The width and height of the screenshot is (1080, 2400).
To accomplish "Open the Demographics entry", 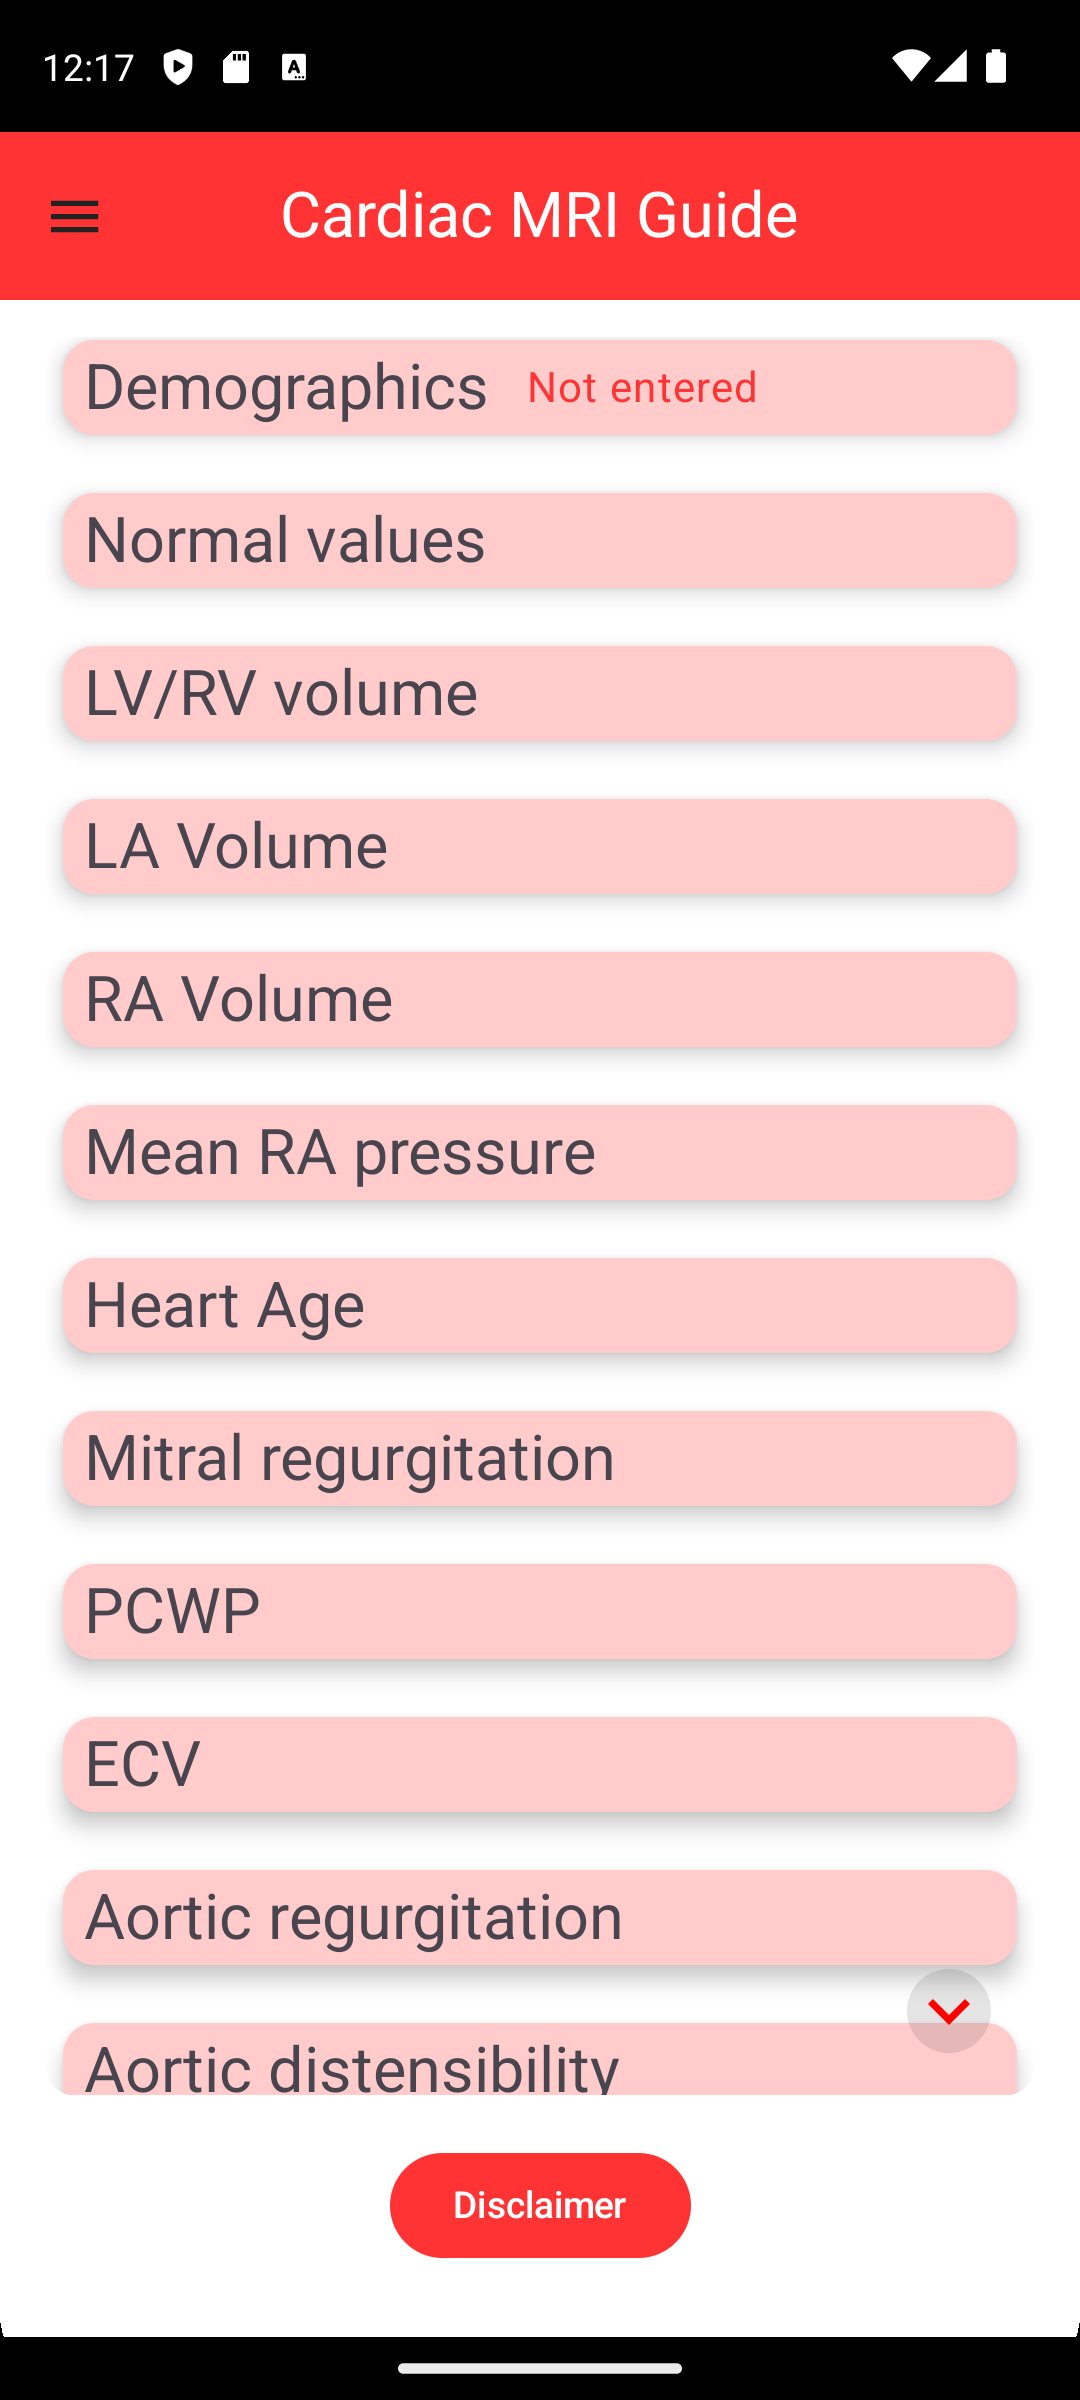I will [x=540, y=387].
